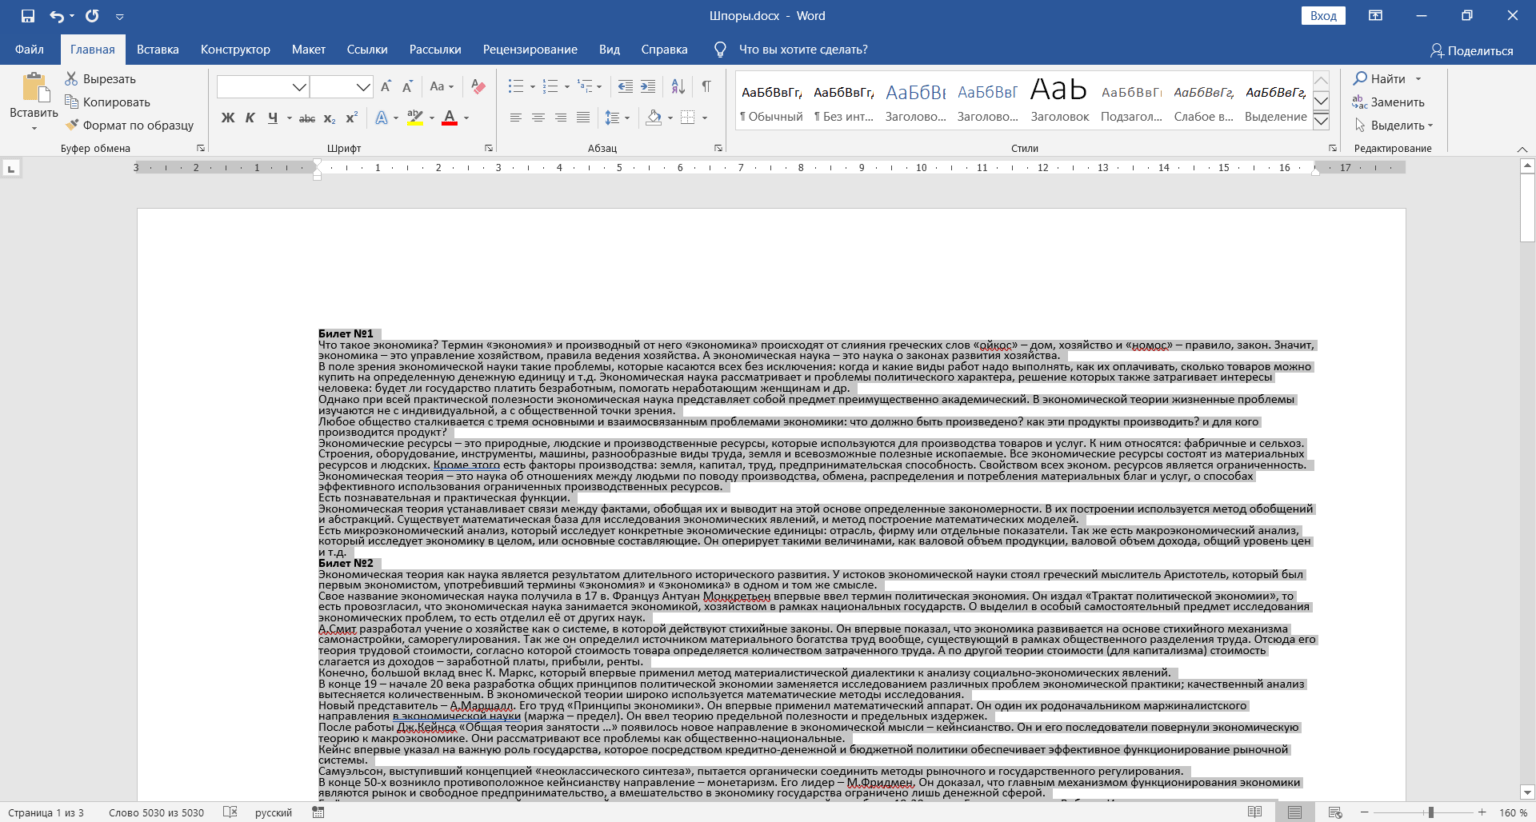The width and height of the screenshot is (1536, 822).
Task: Copy selection using Копировать
Action: (x=107, y=102)
